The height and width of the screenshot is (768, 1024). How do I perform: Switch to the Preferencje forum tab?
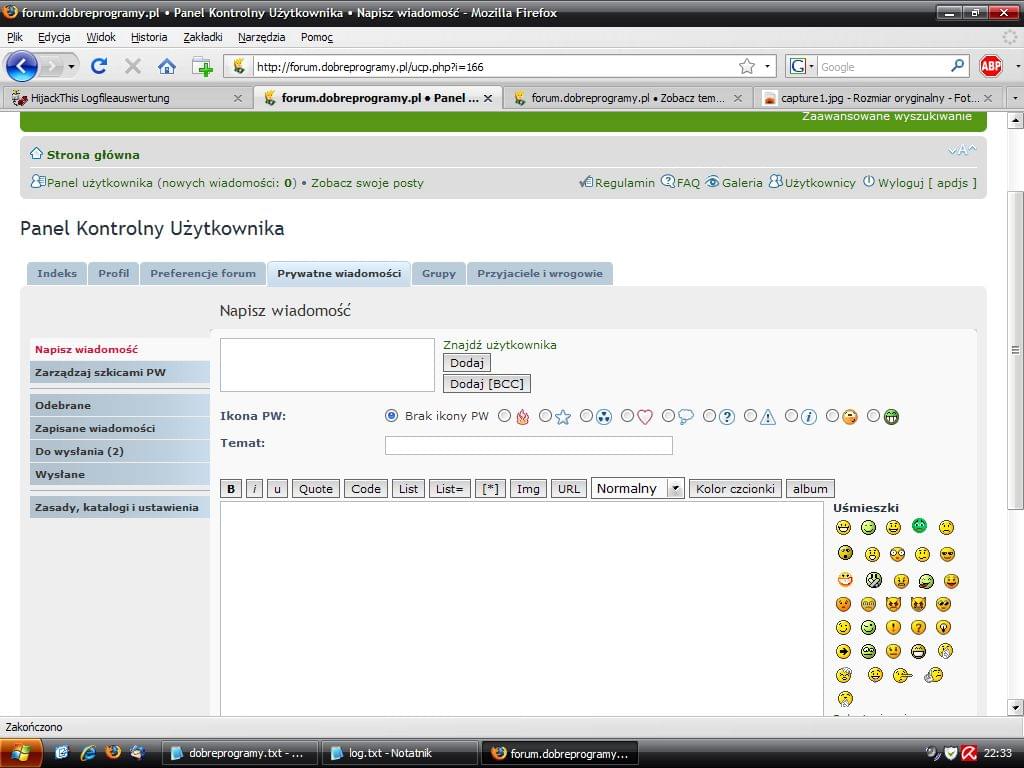tap(203, 274)
